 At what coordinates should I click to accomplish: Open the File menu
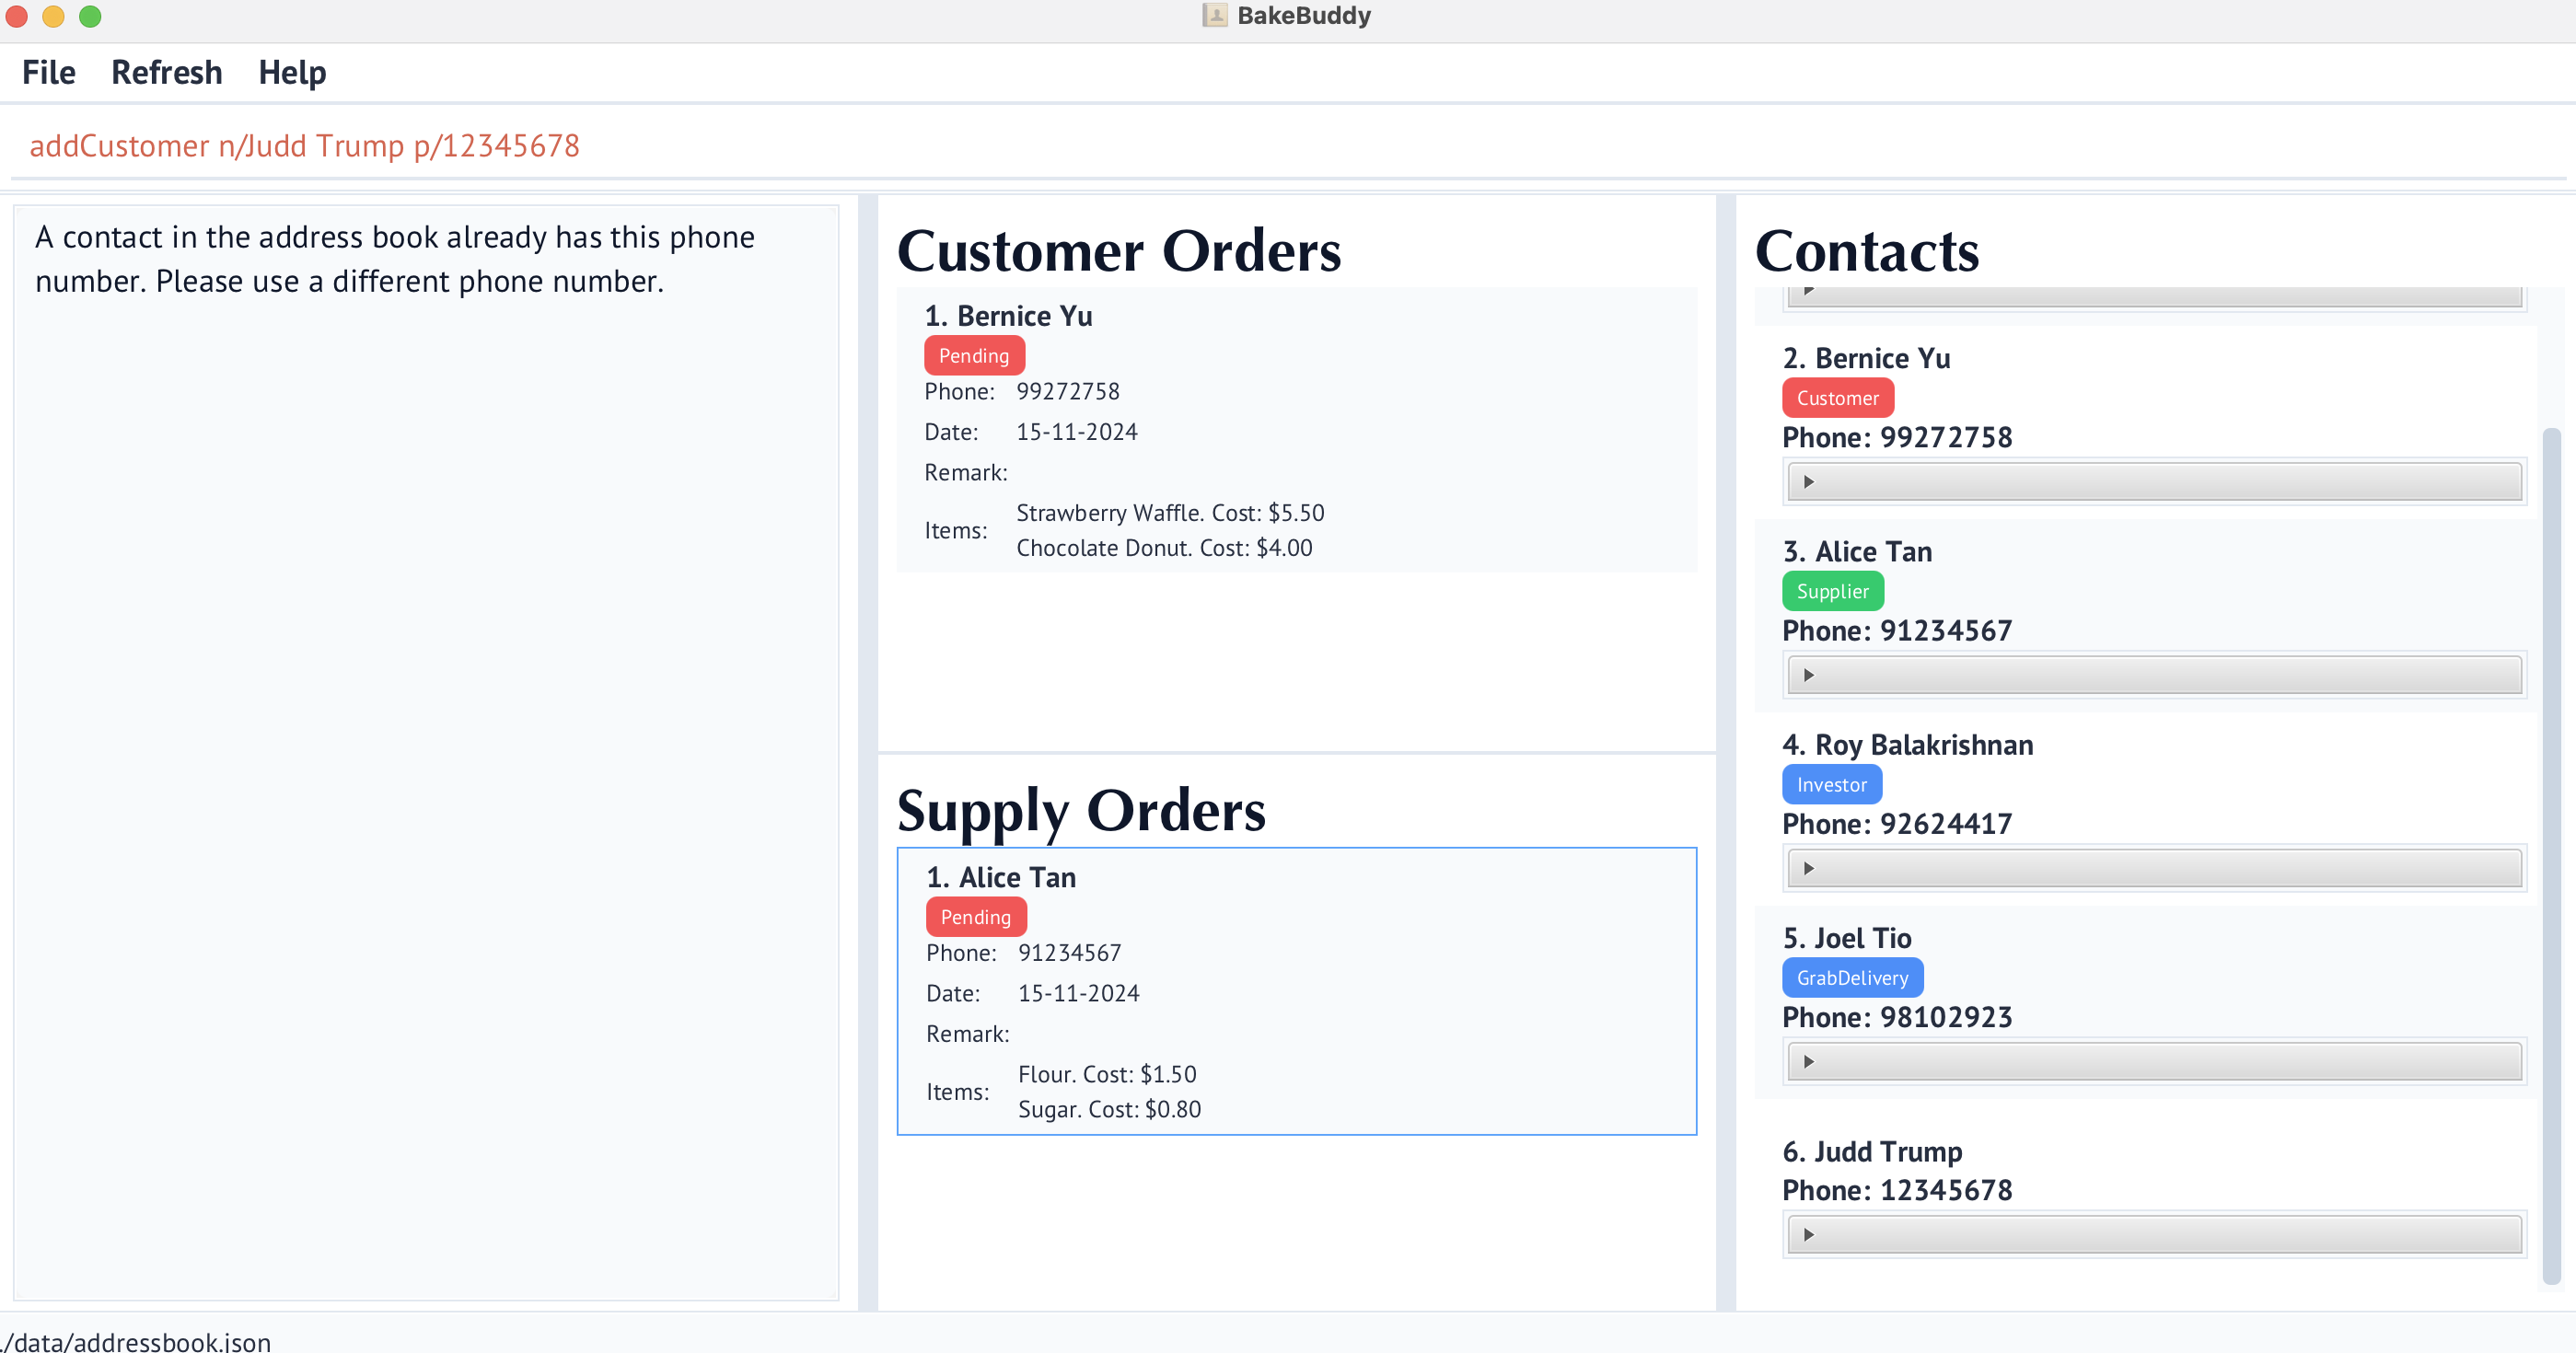point(48,73)
